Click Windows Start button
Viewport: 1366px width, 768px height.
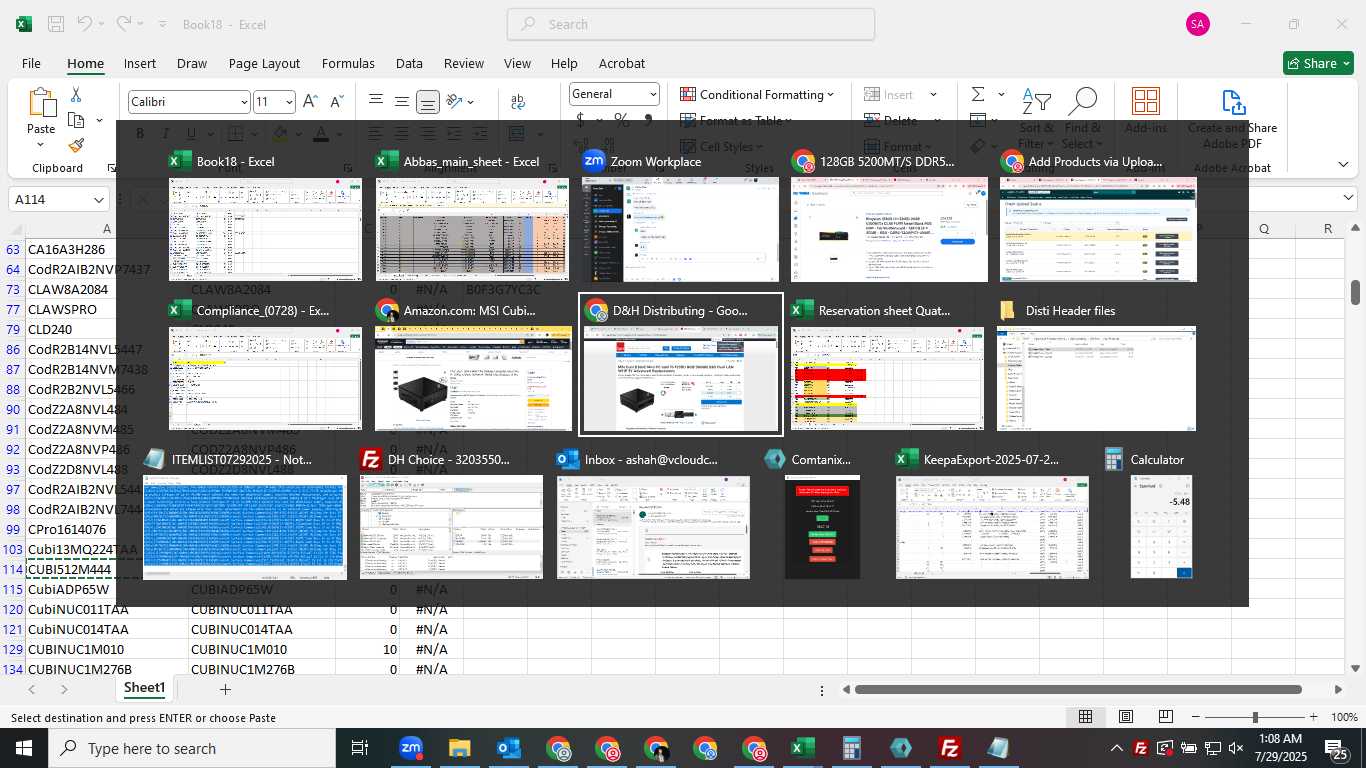pyautogui.click(x=24, y=748)
